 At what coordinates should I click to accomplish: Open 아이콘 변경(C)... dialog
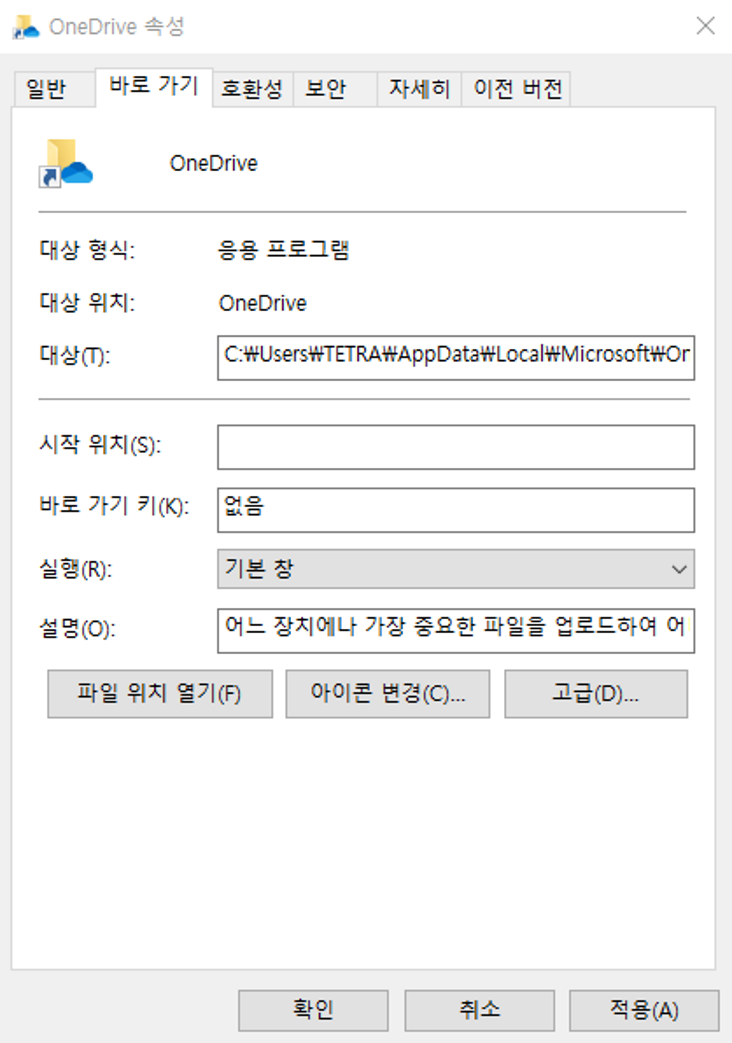pos(388,694)
